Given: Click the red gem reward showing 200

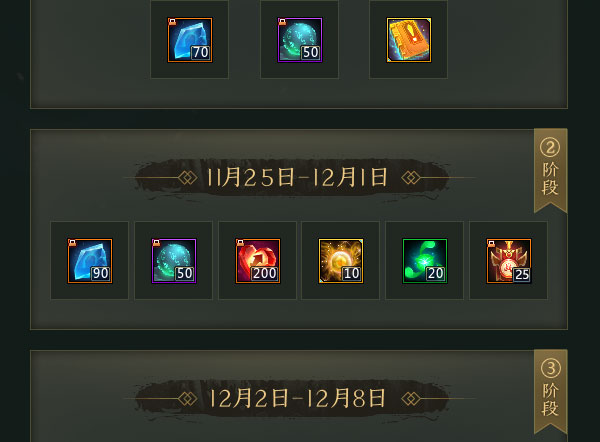Looking at the screenshot, I should (x=258, y=261).
